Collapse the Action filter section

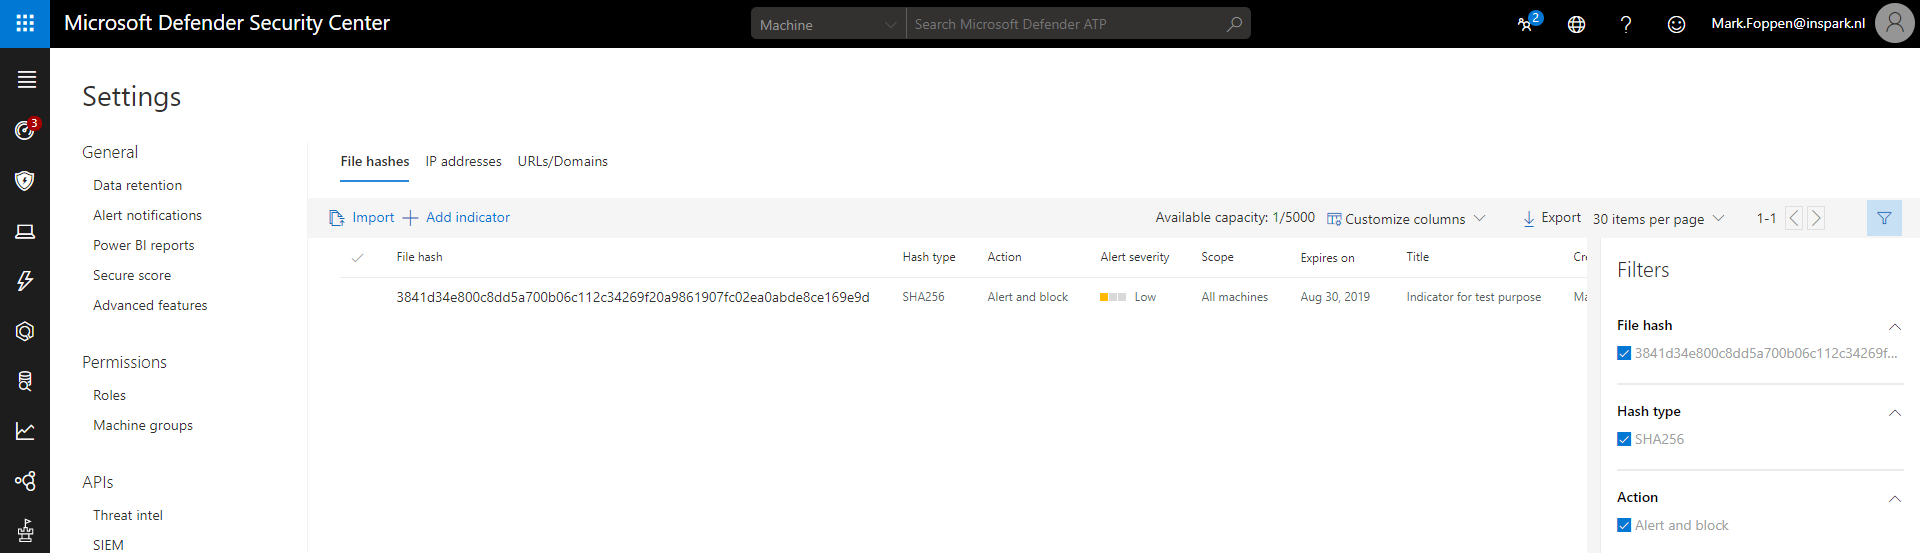(1894, 499)
